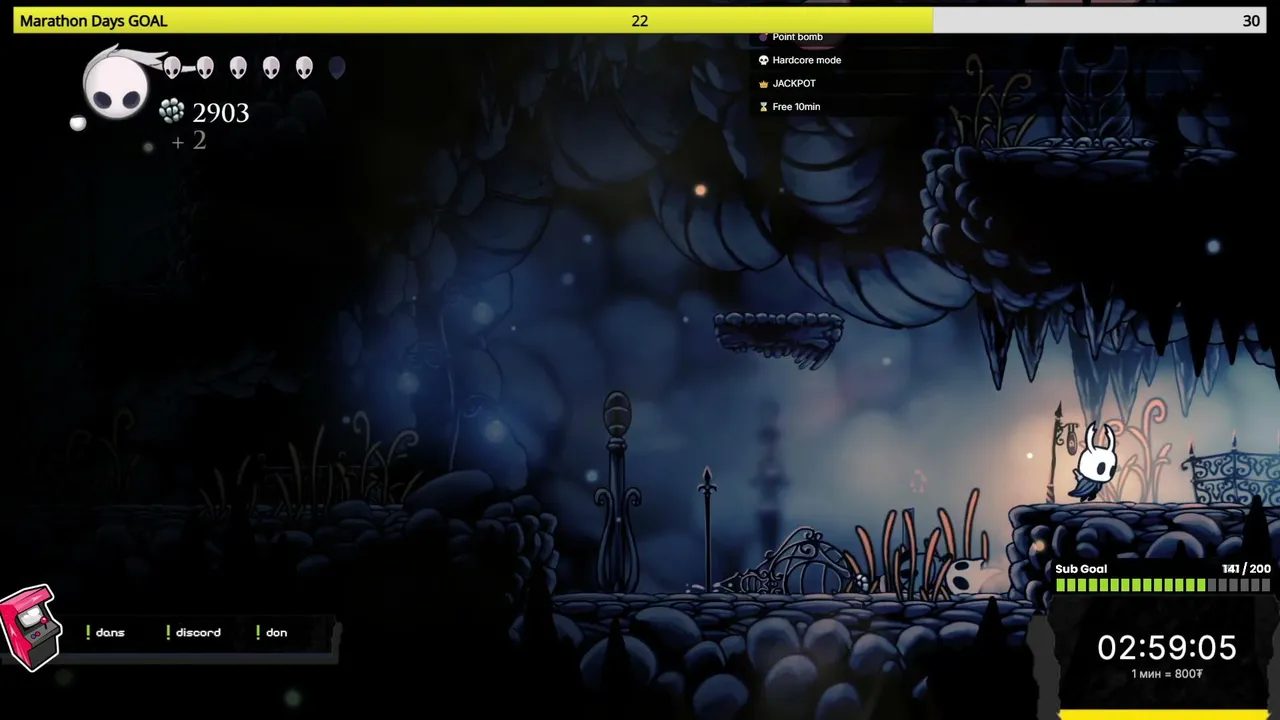Viewport: 1280px width, 720px height.
Task: Click the Sub Goal label
Action: click(1081, 569)
